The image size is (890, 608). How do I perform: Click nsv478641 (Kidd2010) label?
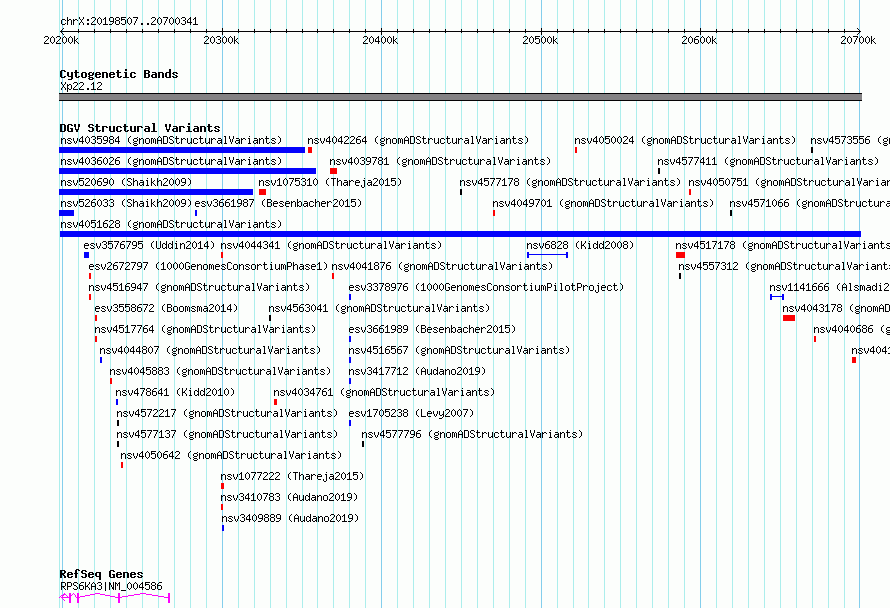(x=175, y=392)
